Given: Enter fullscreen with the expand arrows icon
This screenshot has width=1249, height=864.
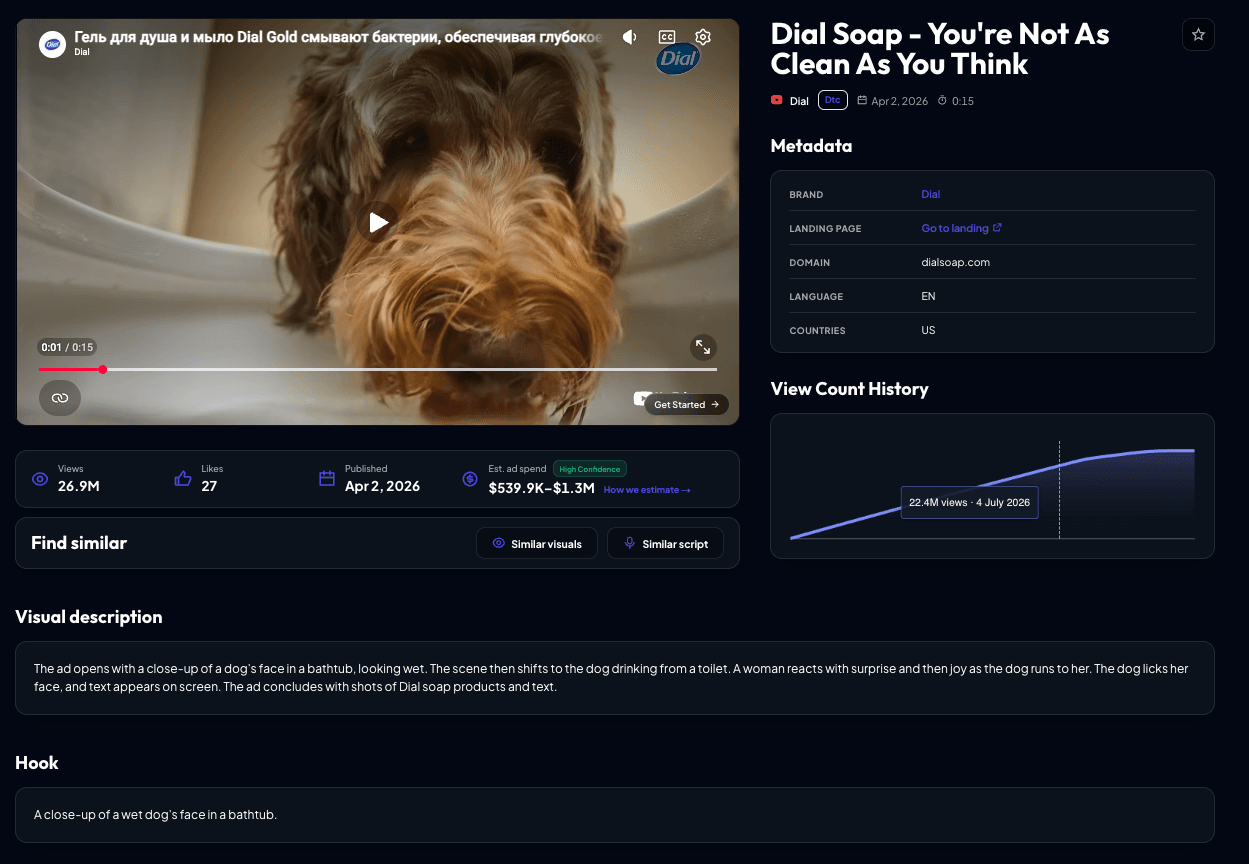Looking at the screenshot, I should pos(704,347).
